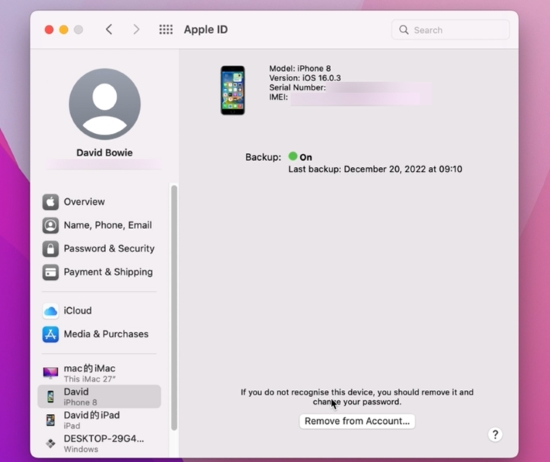This screenshot has height=462, width=550.
Task: Click the iPhone 8 icon in sidebar
Action: (x=51, y=396)
